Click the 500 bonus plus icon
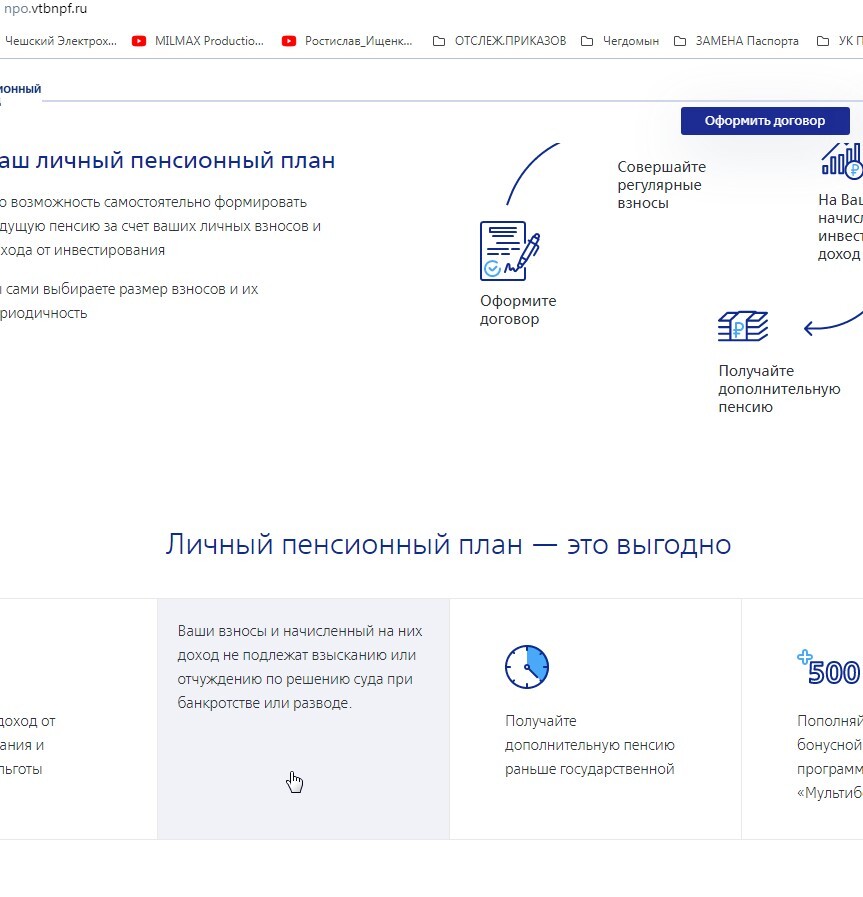The width and height of the screenshot is (863, 897). pos(829,669)
